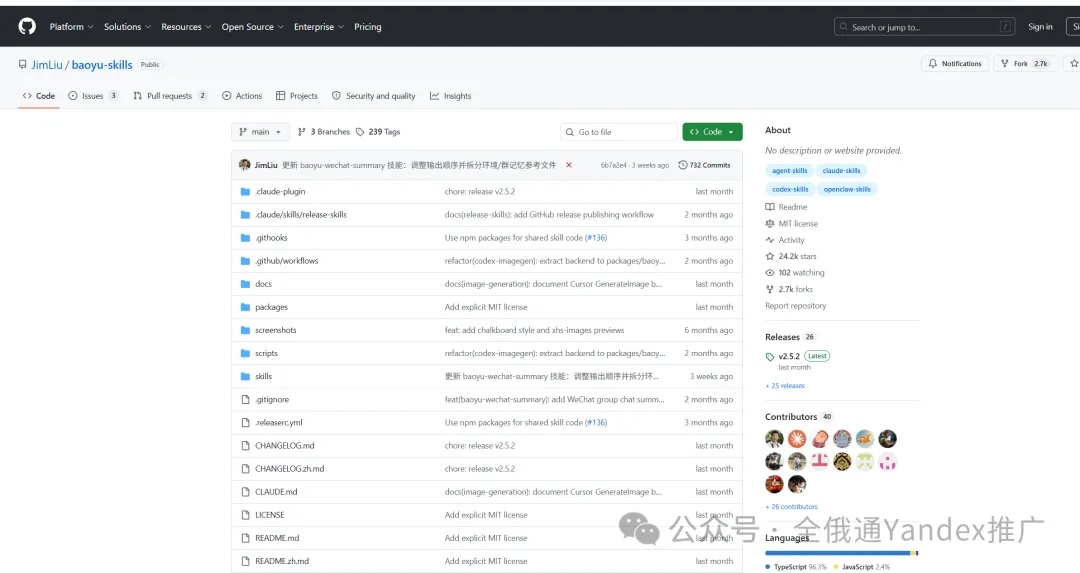
Task: Open the README.md file
Action: 277,538
